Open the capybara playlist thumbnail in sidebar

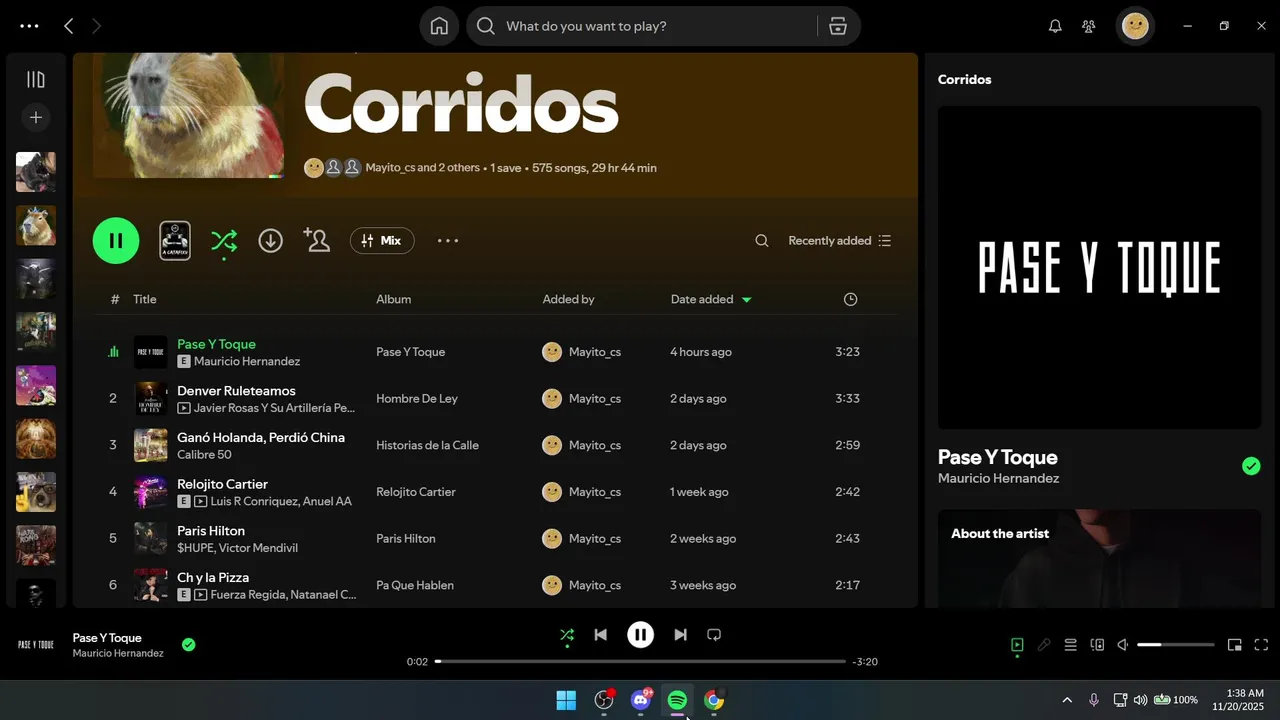(x=36, y=225)
